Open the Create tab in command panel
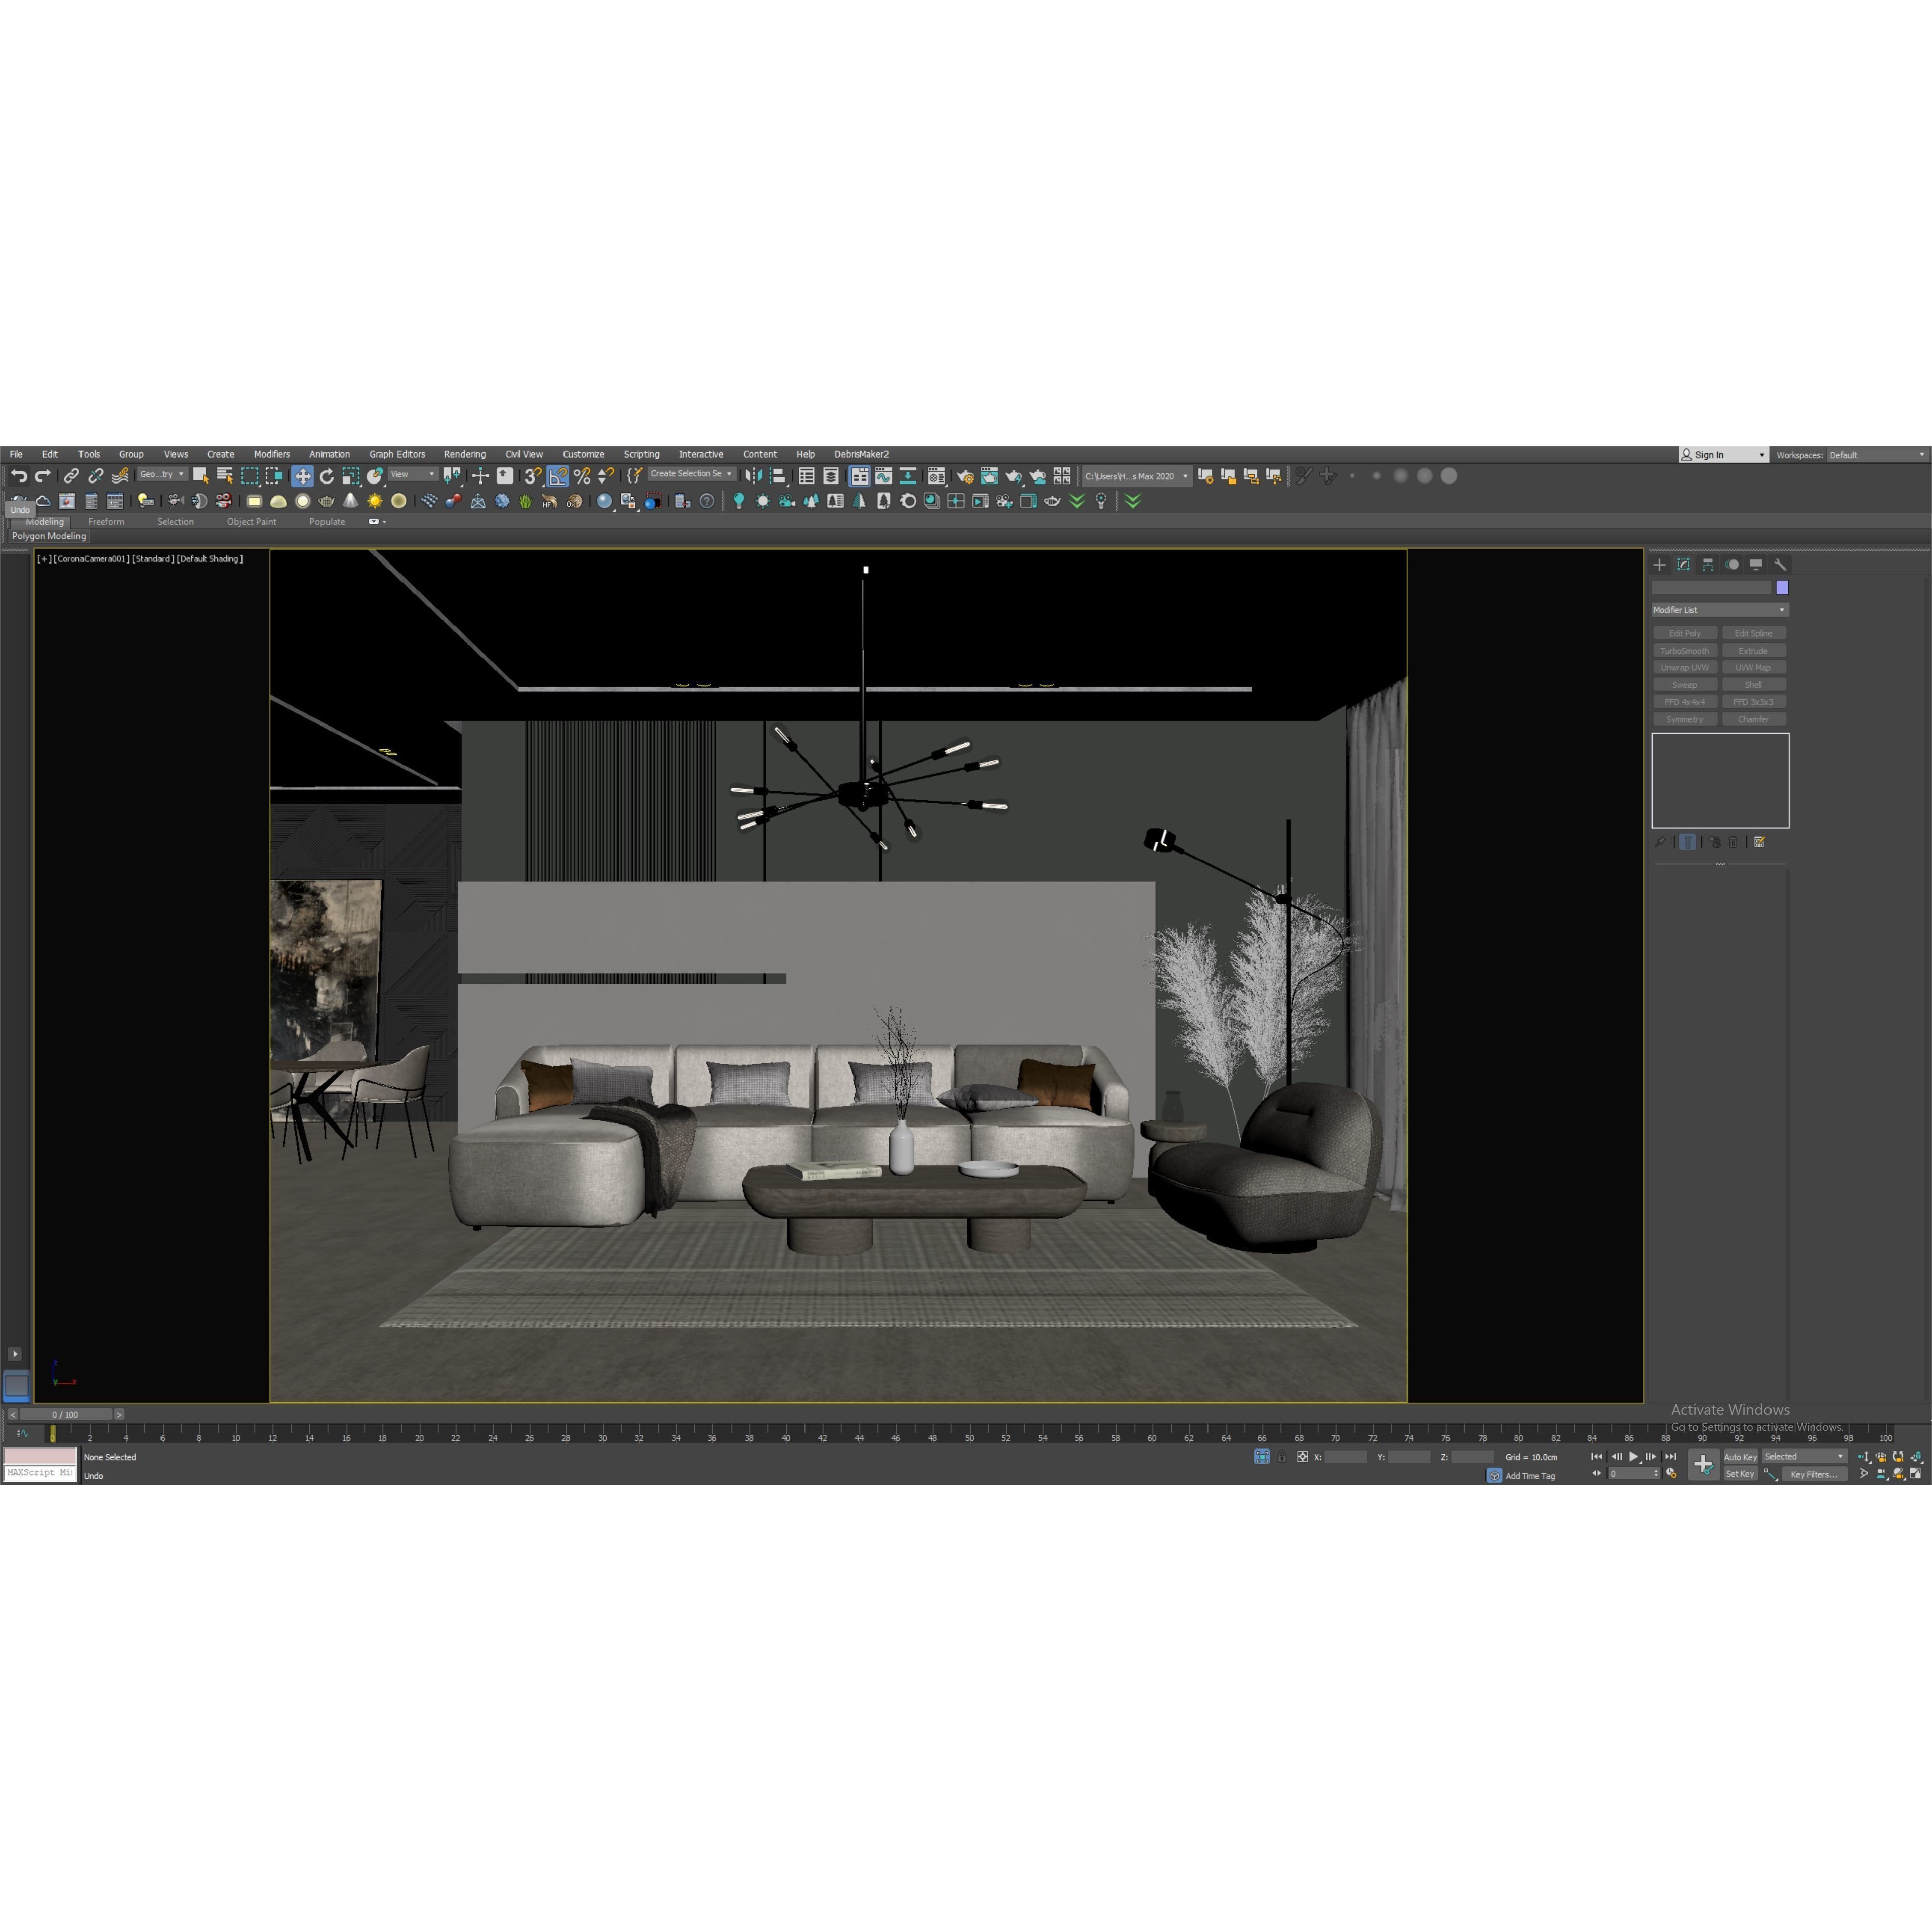The image size is (1932, 1932). 1660,565
